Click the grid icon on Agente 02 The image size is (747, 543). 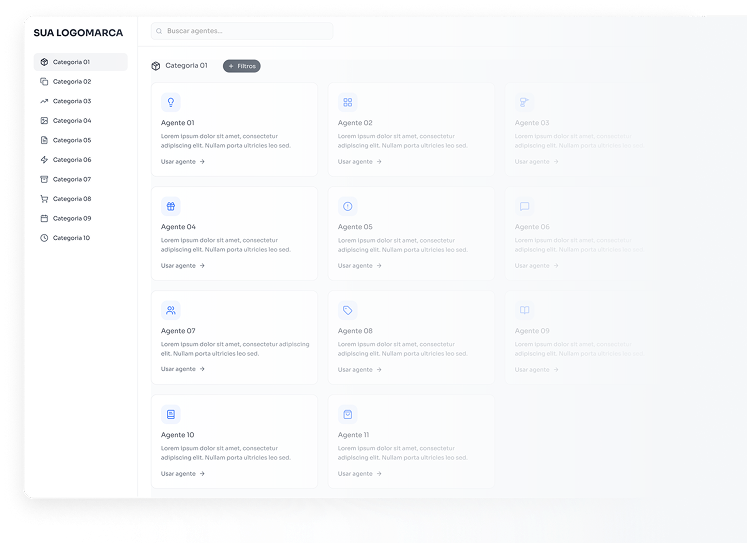pyautogui.click(x=348, y=102)
